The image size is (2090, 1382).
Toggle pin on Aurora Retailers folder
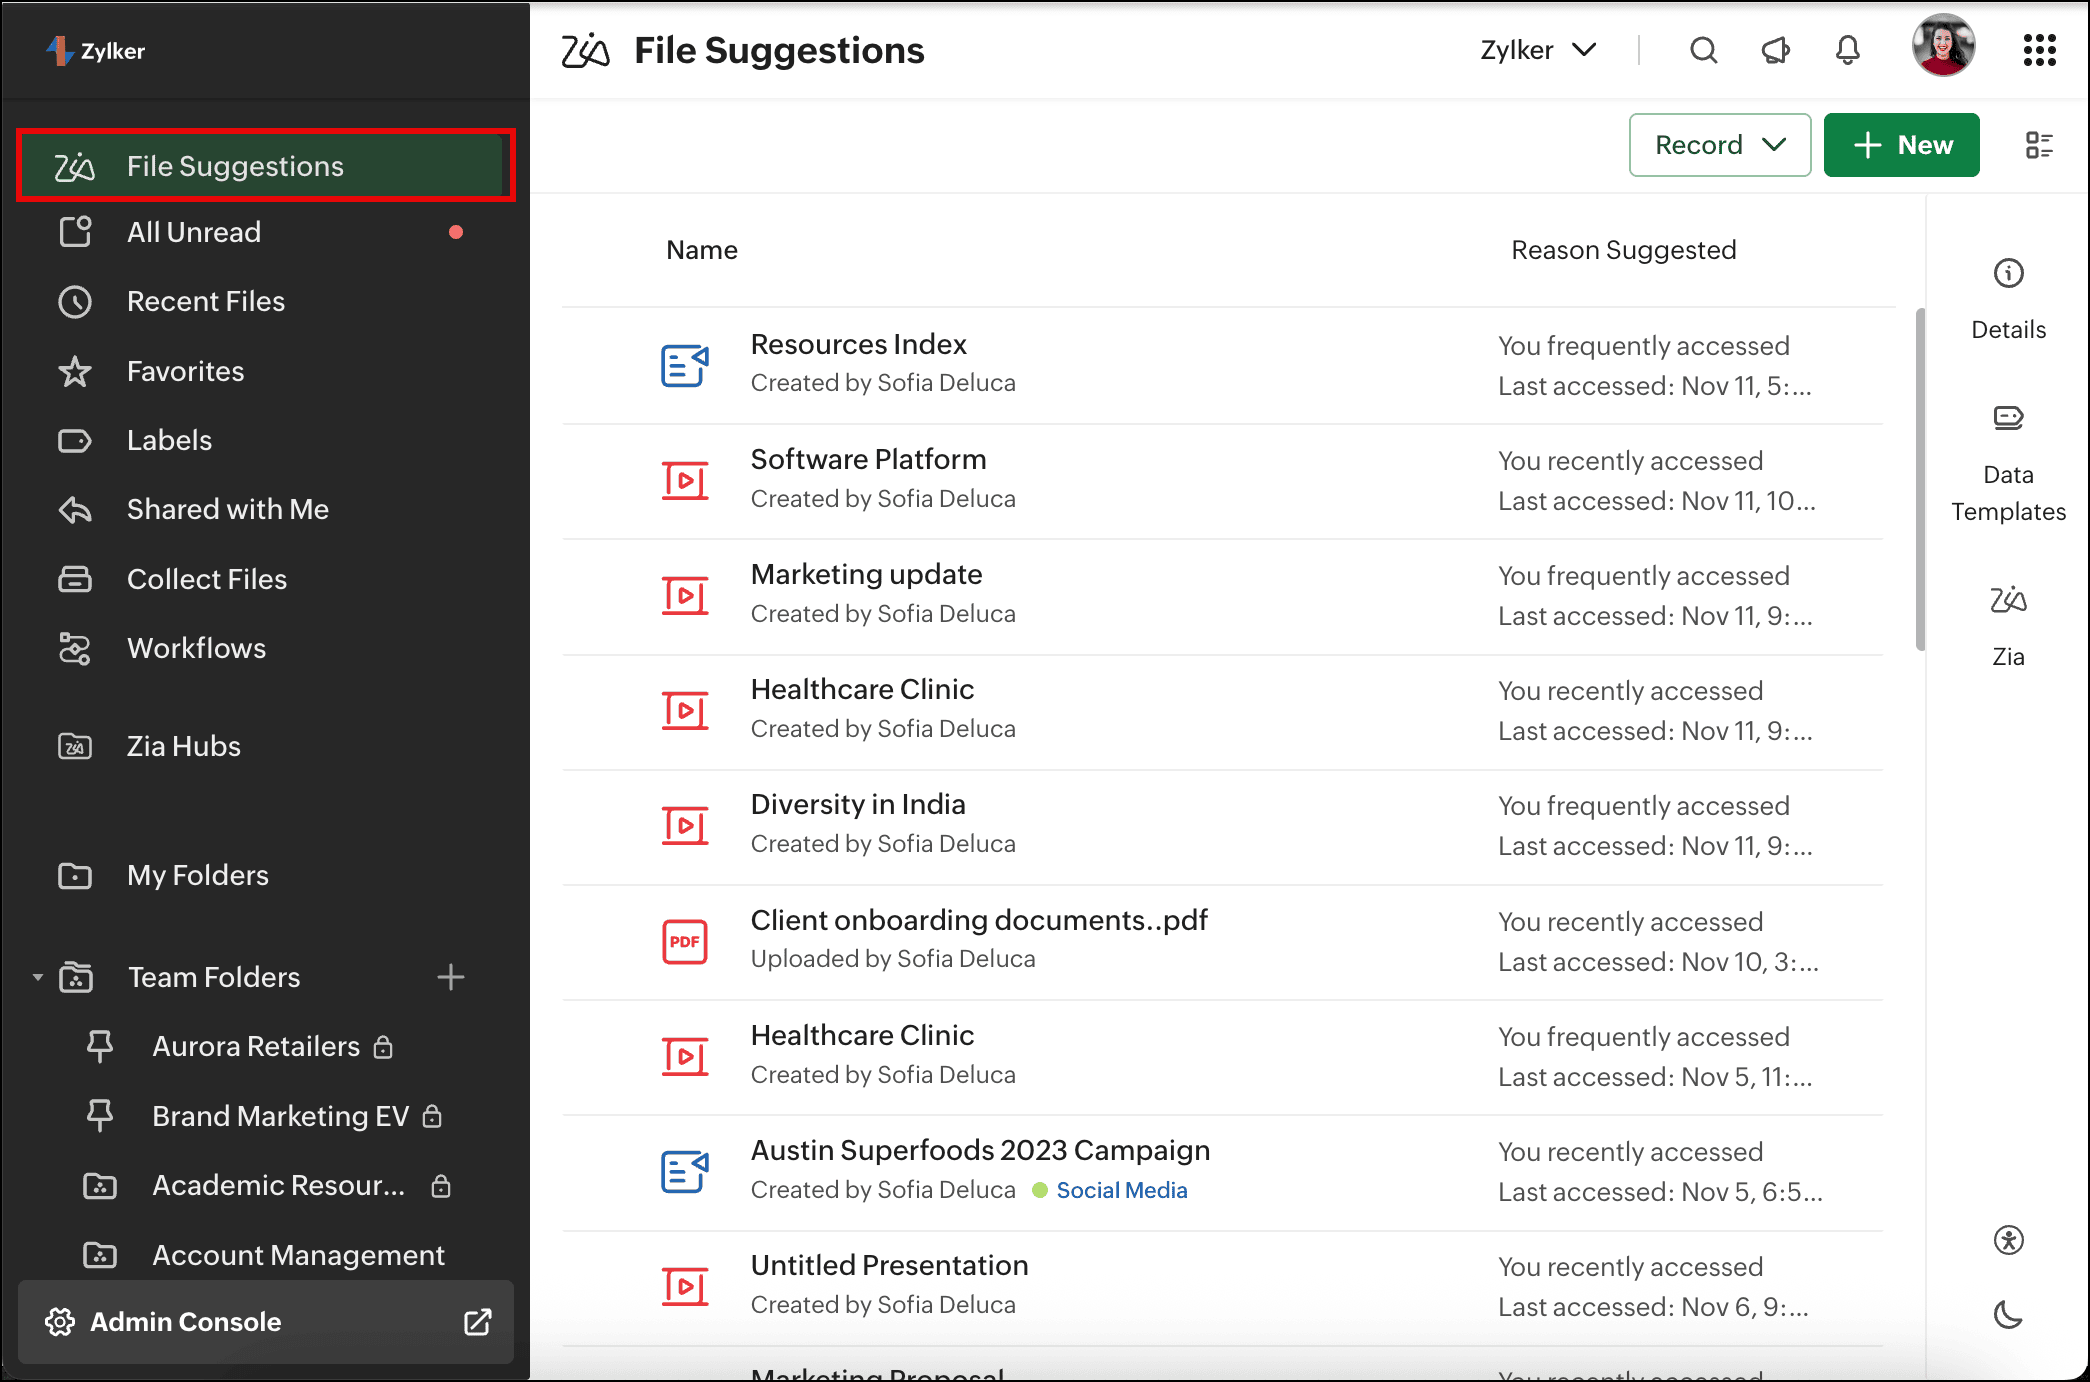pos(100,1046)
